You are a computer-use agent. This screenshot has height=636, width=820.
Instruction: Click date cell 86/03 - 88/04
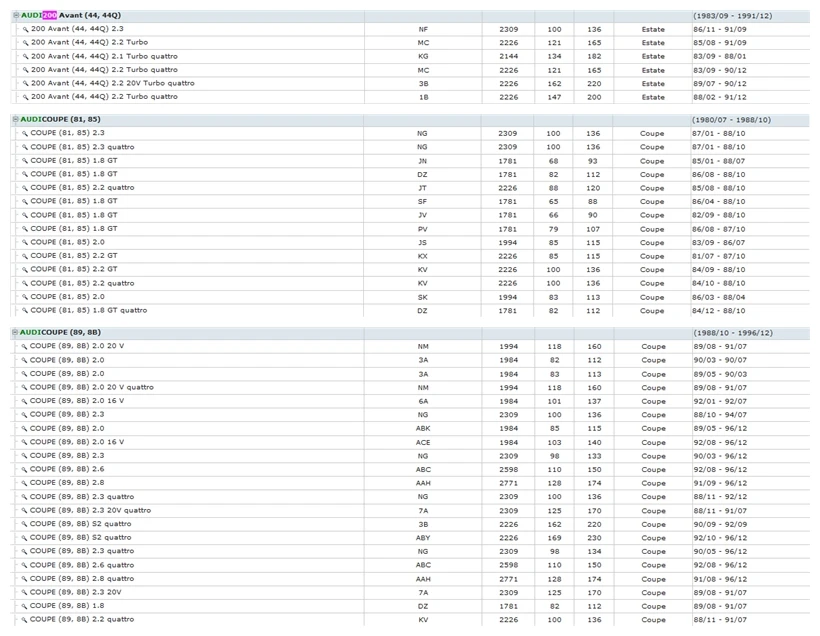point(719,298)
